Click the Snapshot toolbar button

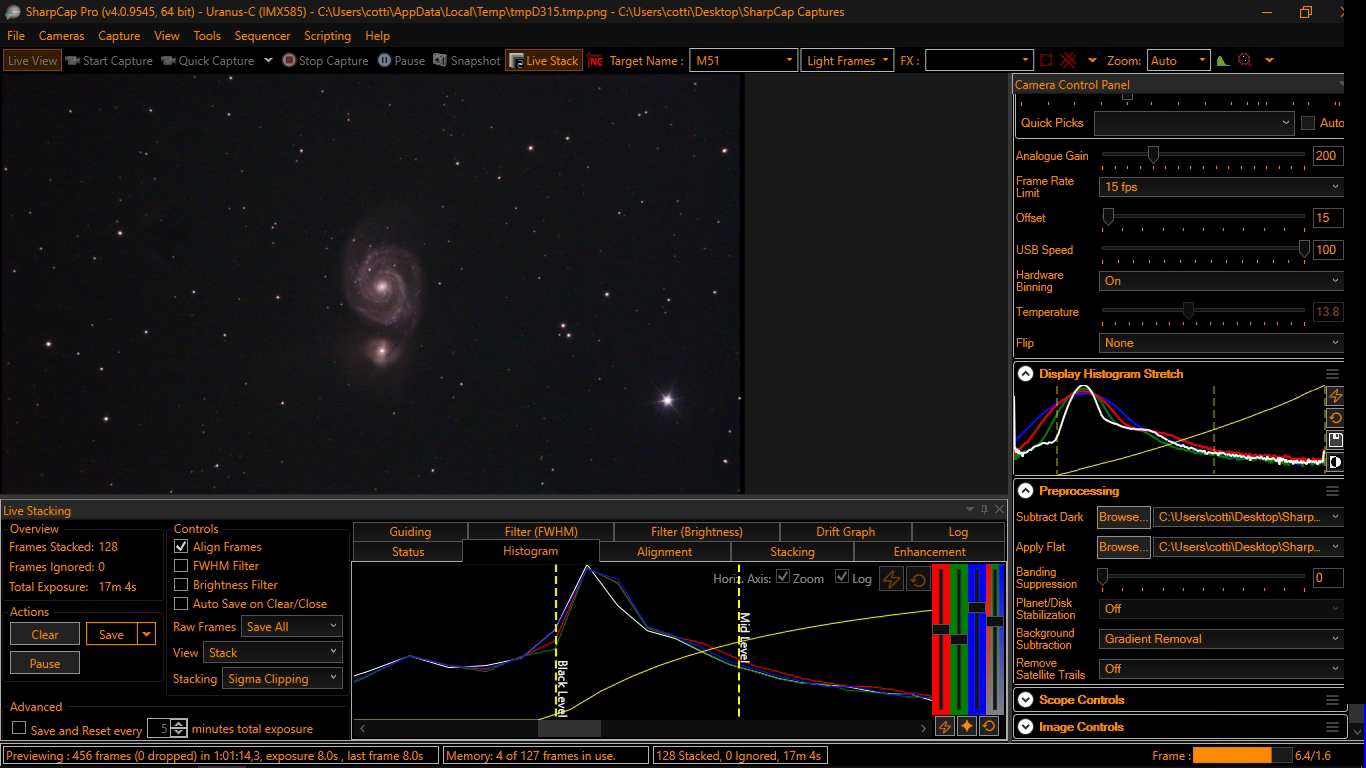click(466, 61)
